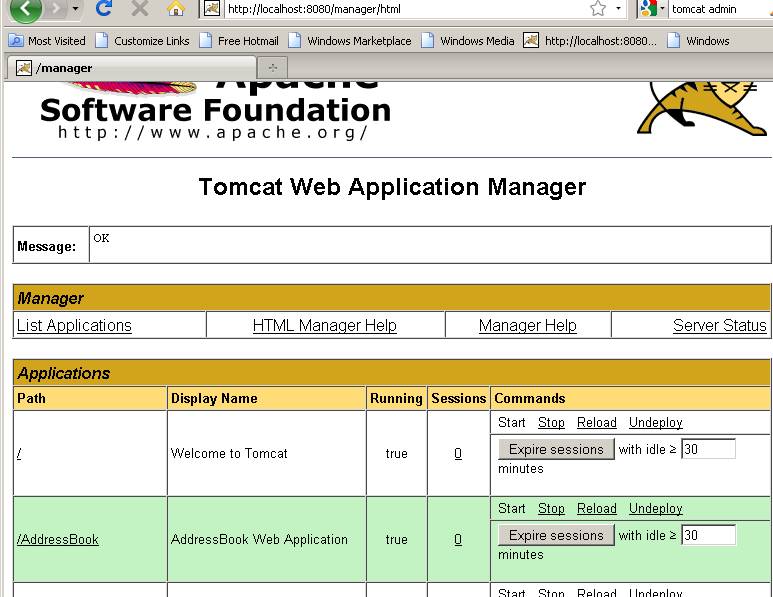Click the search box containing 'tomcat admin'

[716, 9]
